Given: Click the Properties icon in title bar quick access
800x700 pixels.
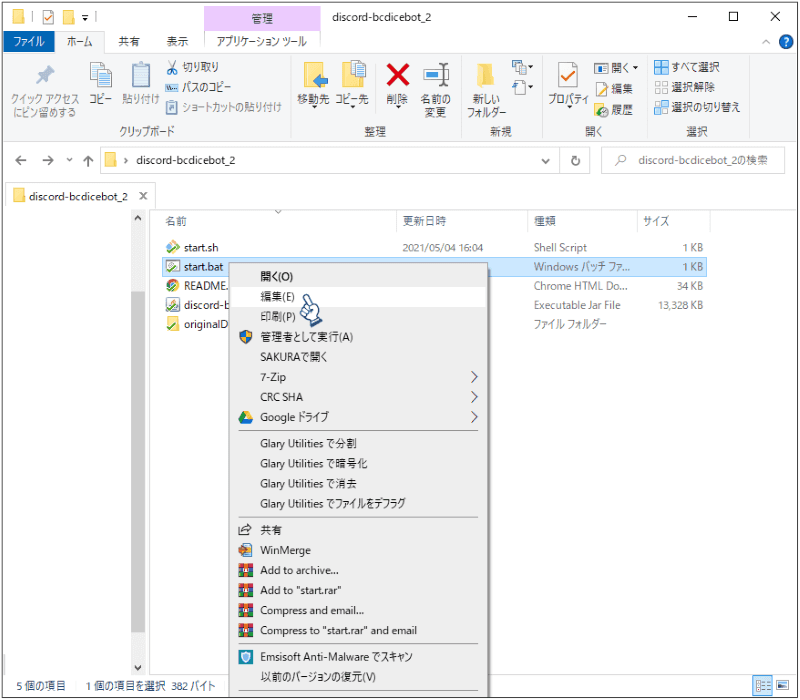Looking at the screenshot, I should coord(48,17).
